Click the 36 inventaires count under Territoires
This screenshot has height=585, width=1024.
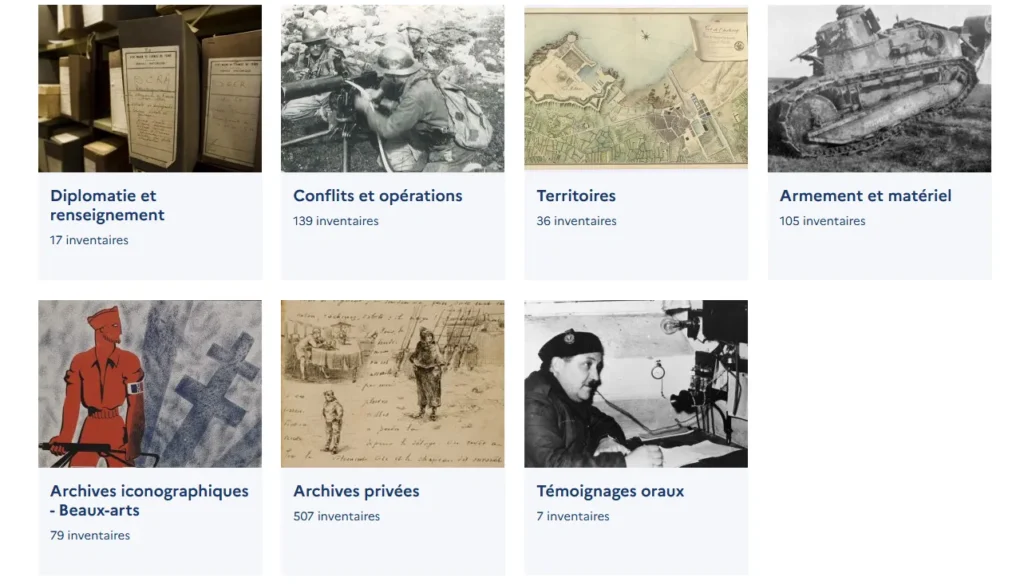[x=577, y=221]
